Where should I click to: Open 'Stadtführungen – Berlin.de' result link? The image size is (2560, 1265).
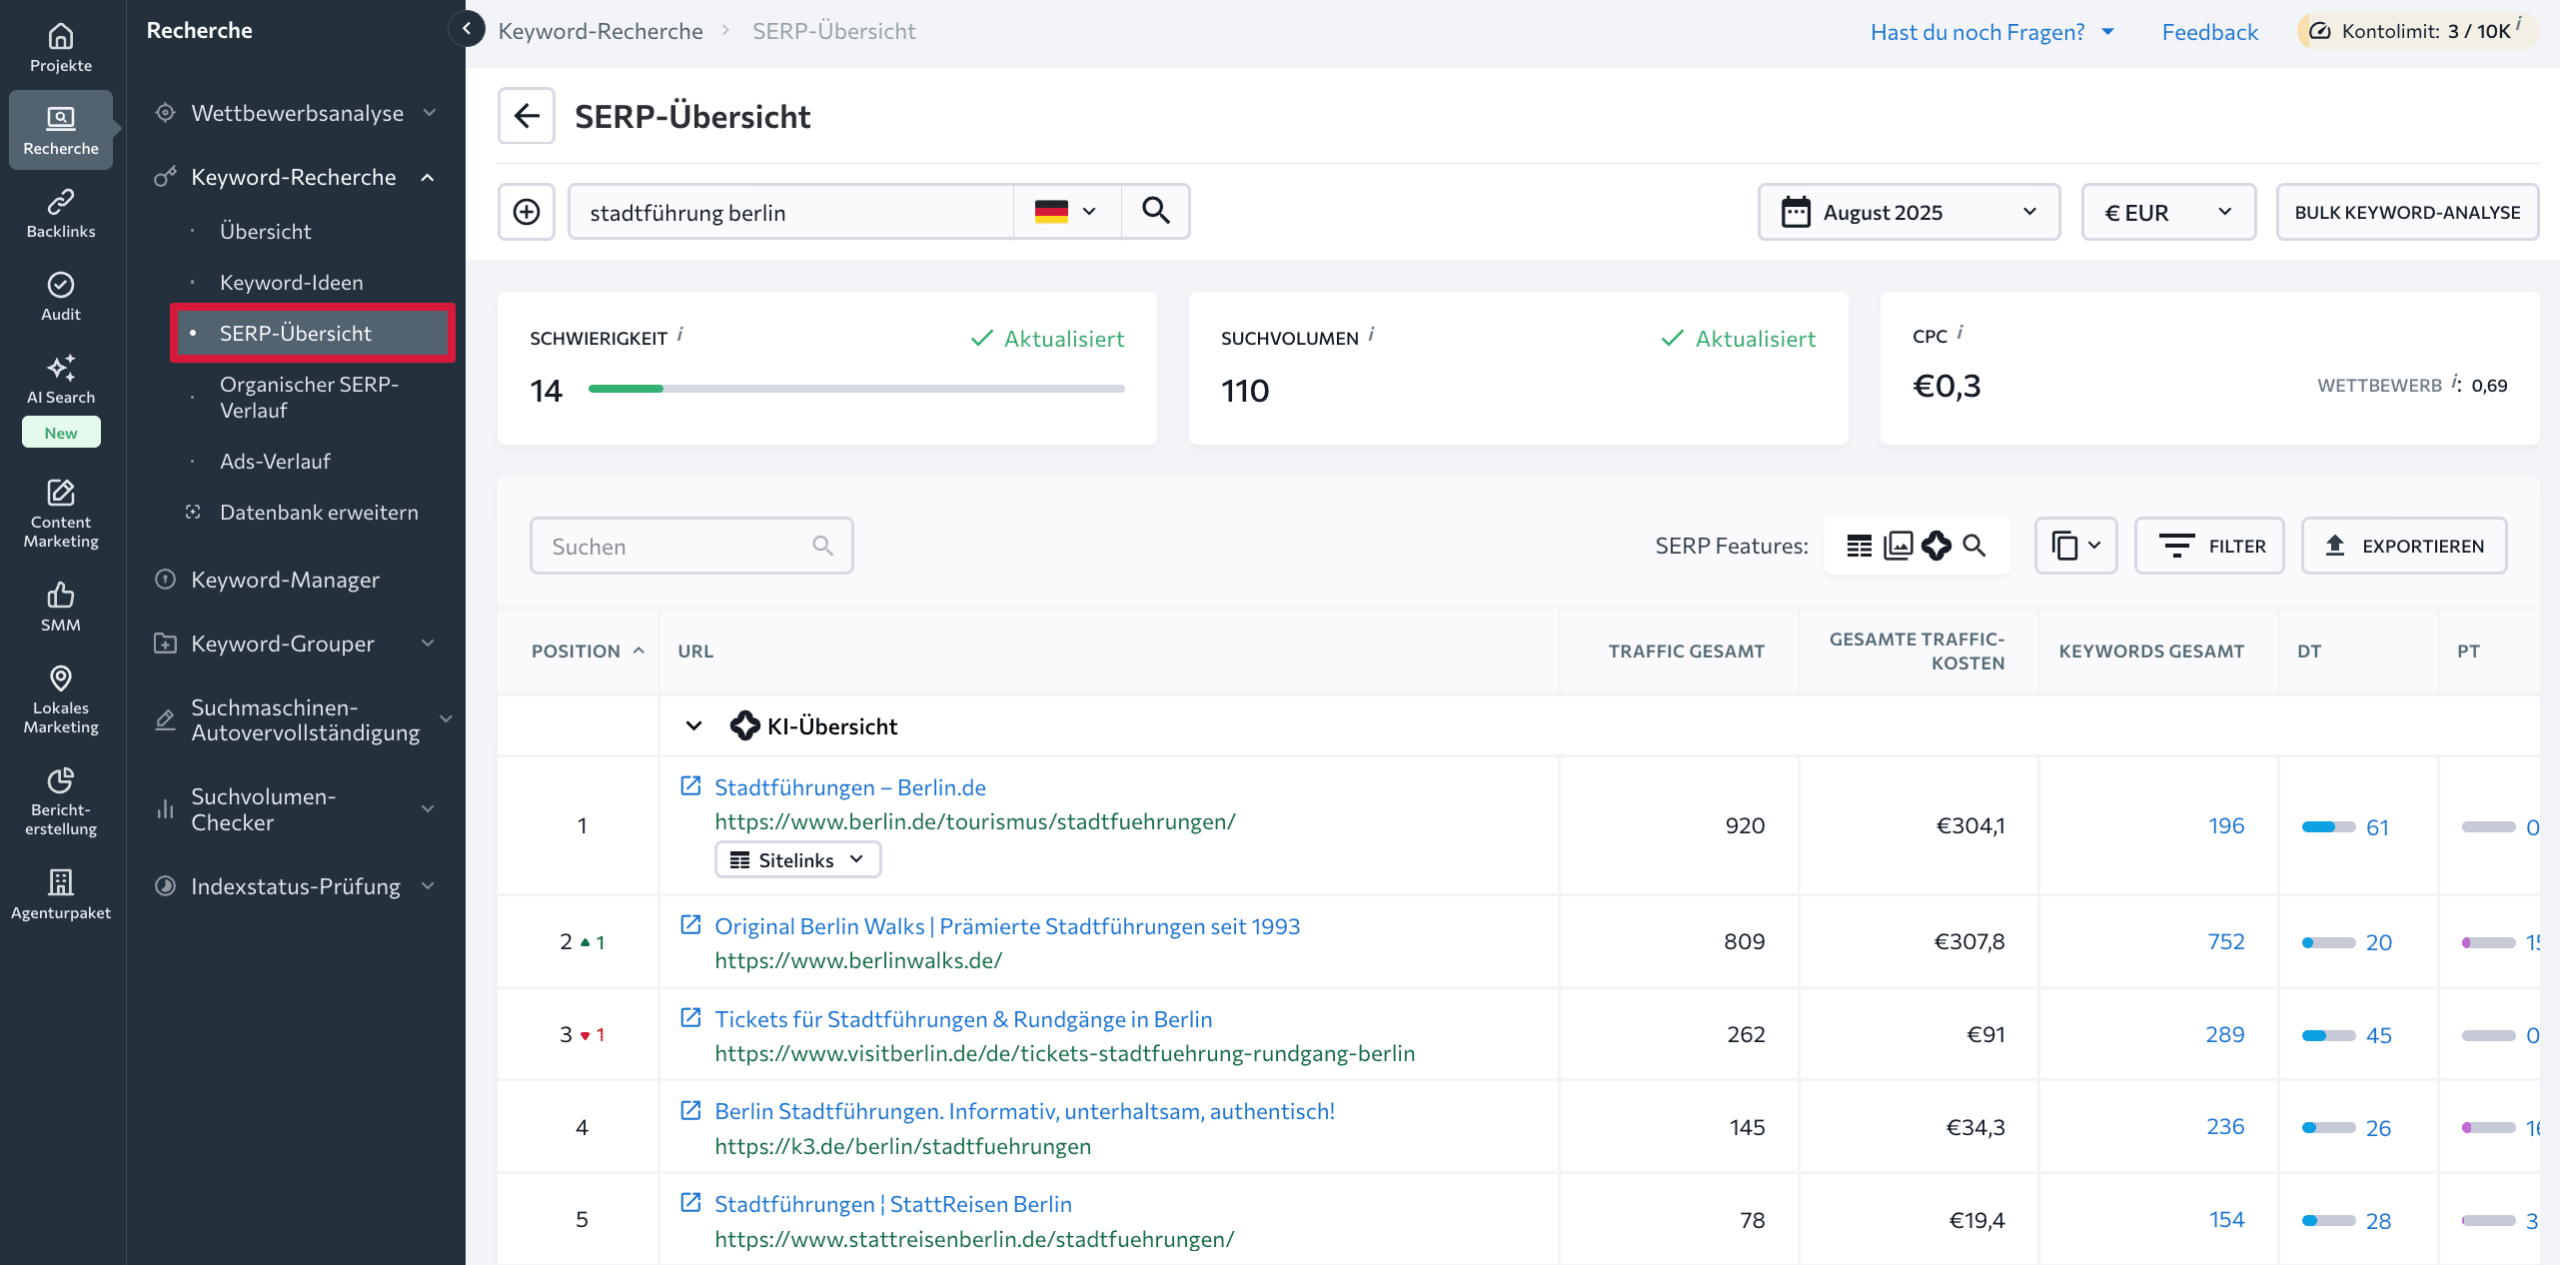click(x=850, y=787)
